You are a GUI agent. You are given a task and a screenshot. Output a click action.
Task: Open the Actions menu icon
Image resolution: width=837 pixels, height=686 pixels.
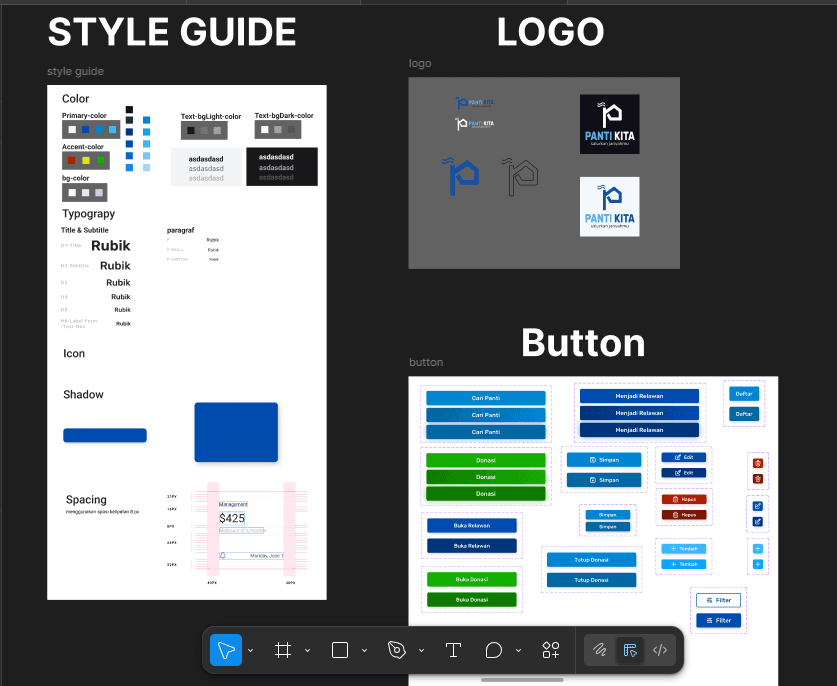[x=550, y=650]
